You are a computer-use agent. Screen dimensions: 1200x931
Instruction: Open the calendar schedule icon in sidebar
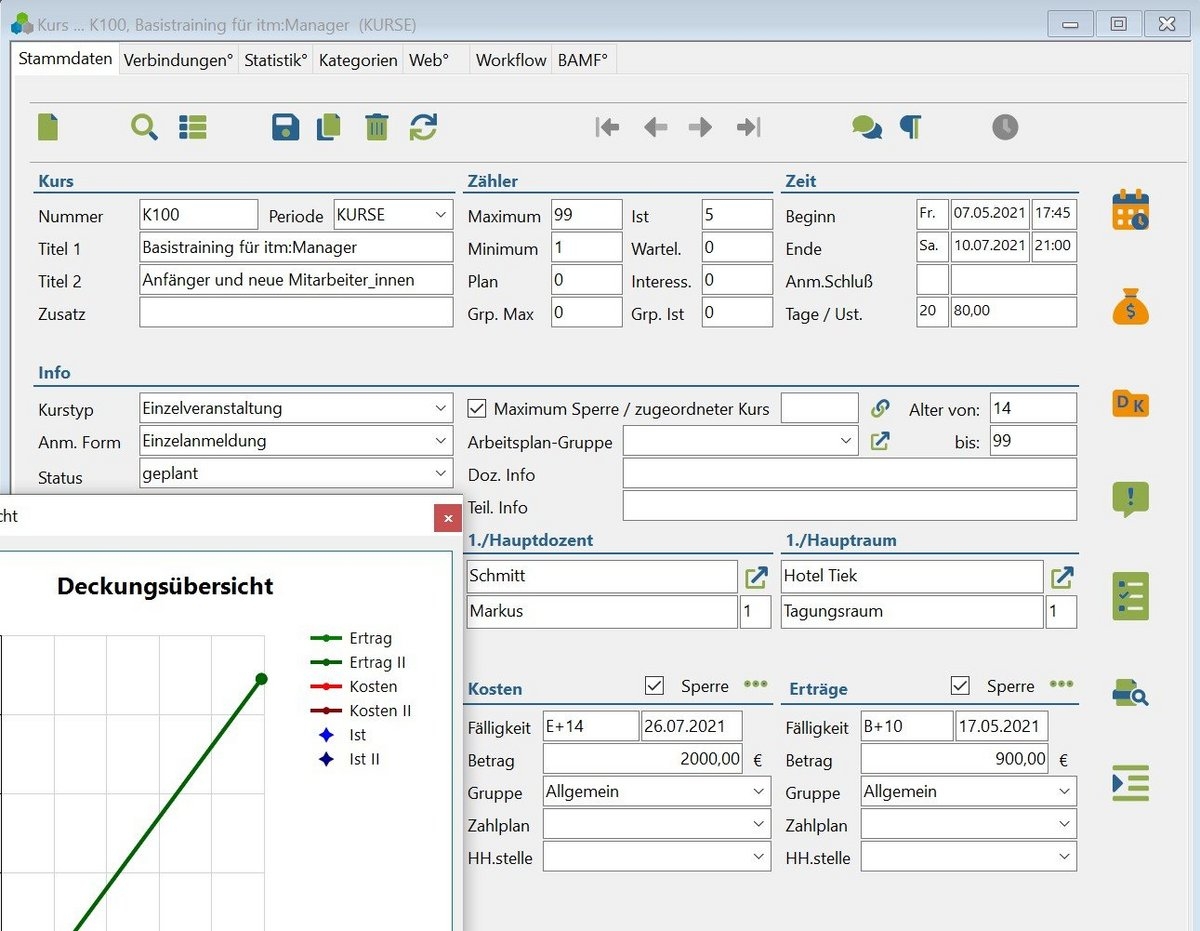click(1131, 210)
